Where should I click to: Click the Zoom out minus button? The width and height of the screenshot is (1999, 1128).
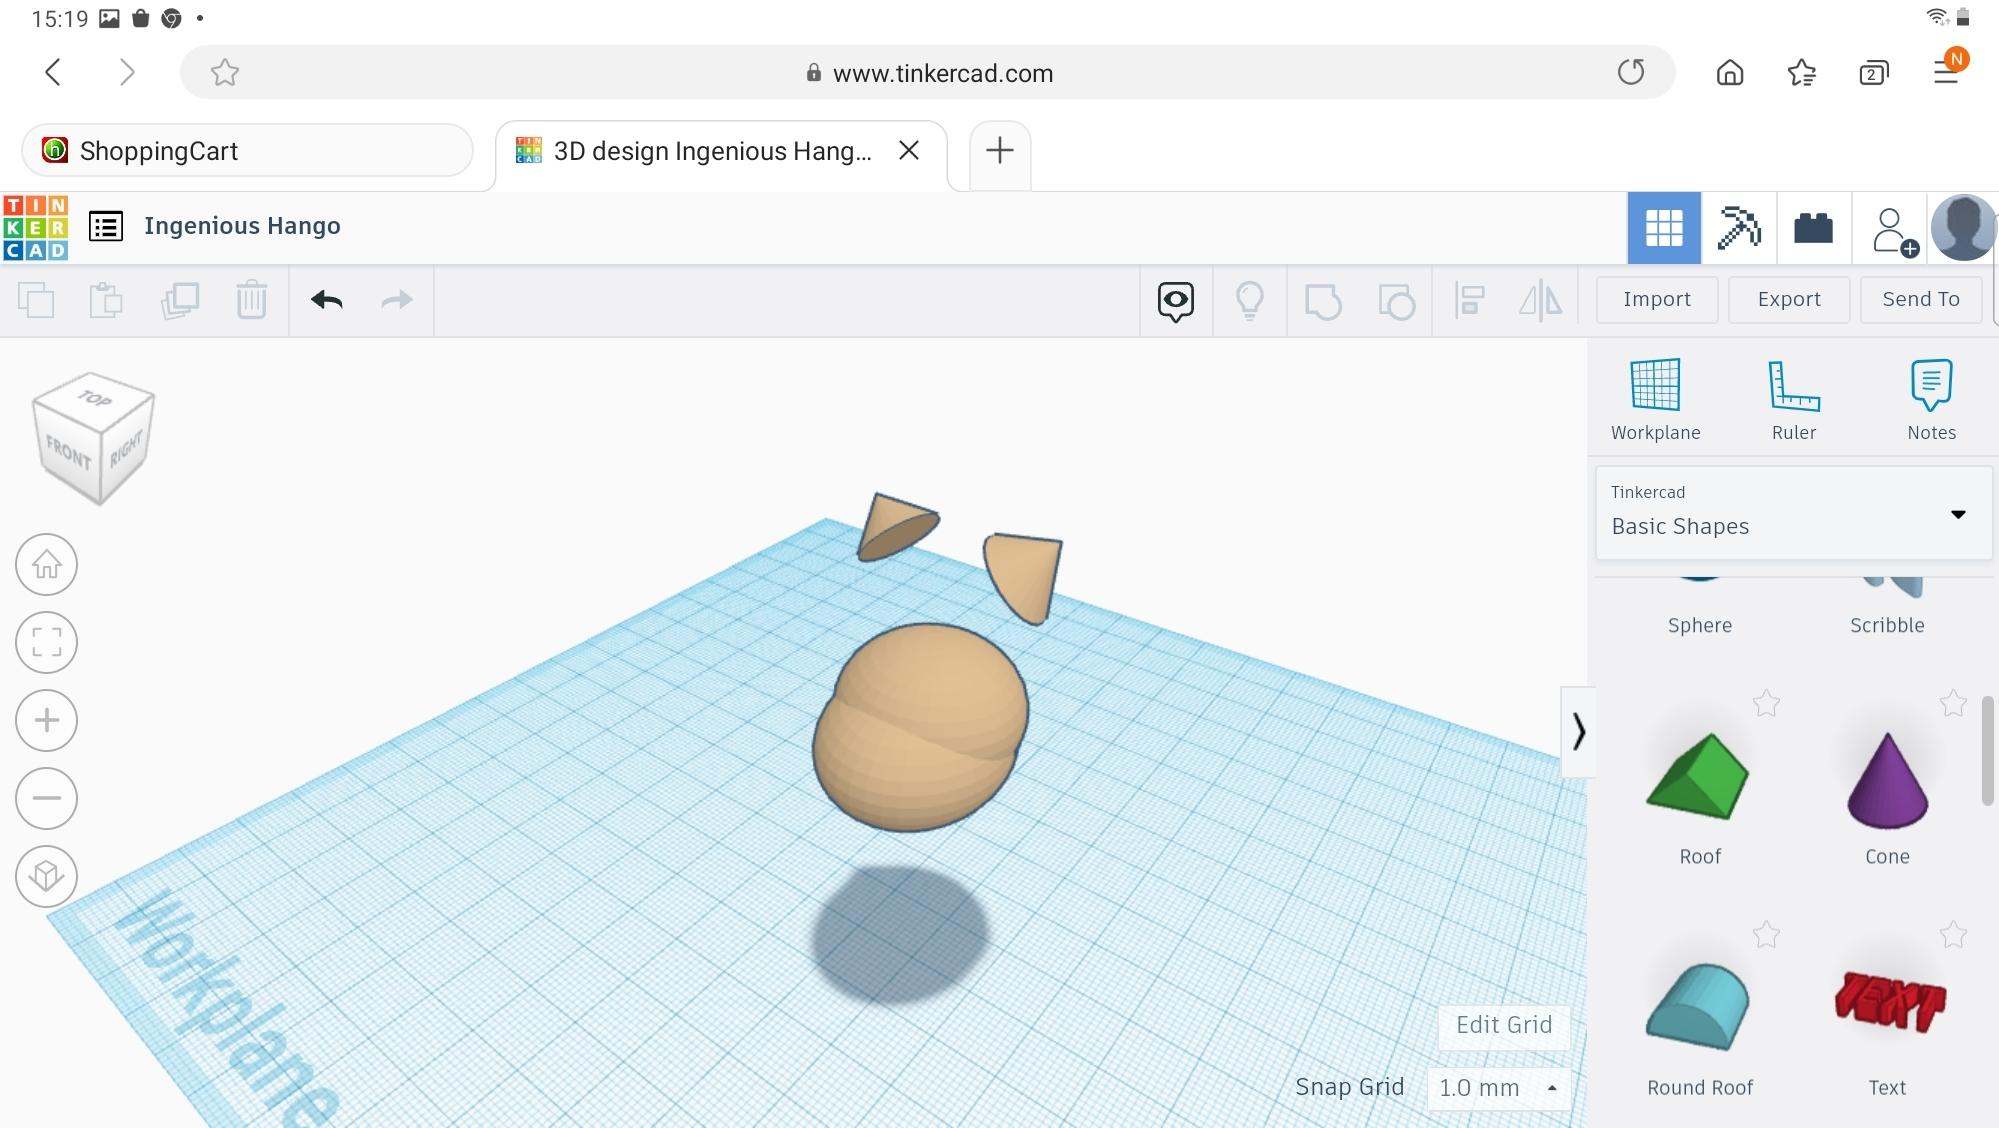[46, 798]
